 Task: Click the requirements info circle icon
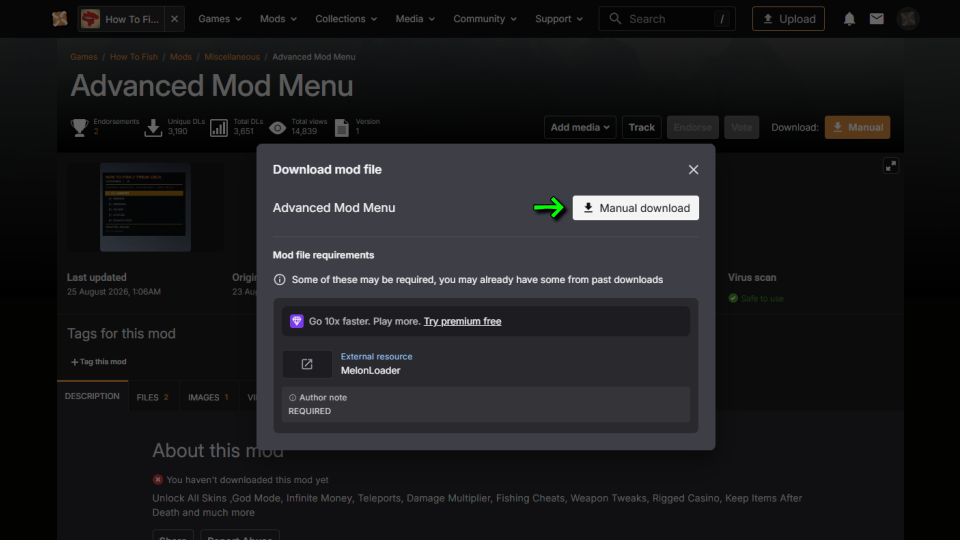pos(280,280)
